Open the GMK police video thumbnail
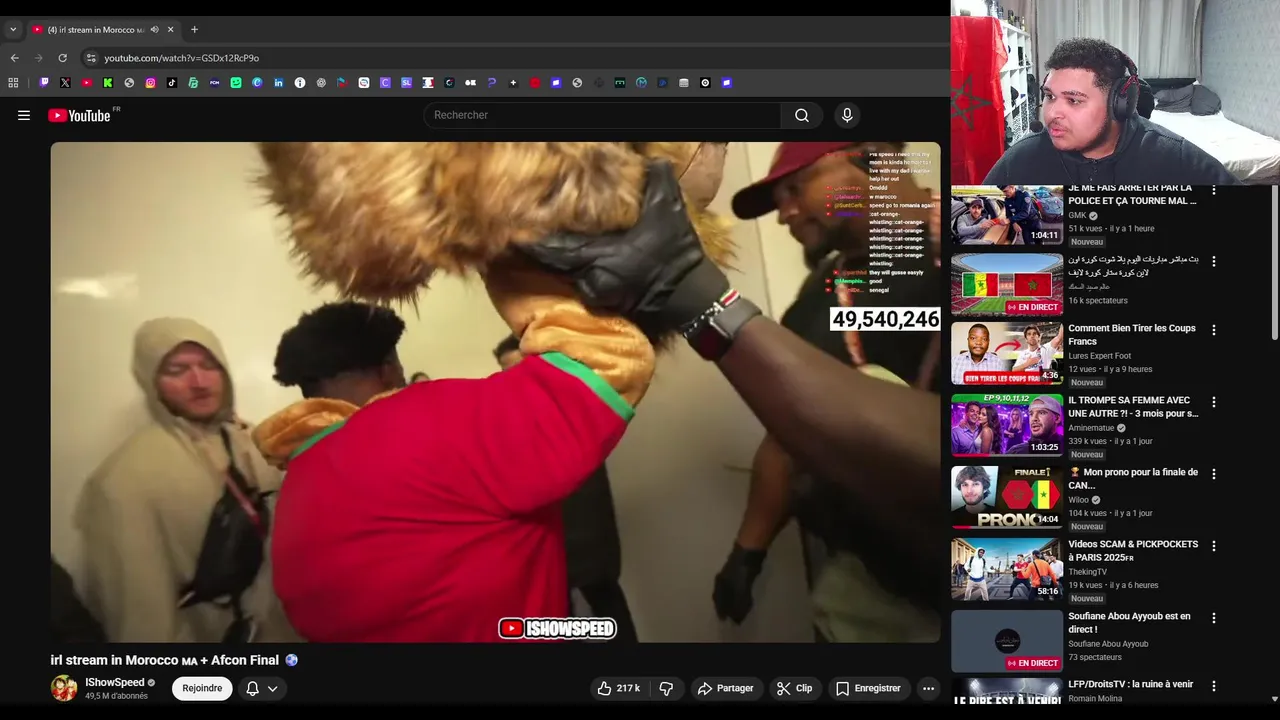 (x=1007, y=215)
